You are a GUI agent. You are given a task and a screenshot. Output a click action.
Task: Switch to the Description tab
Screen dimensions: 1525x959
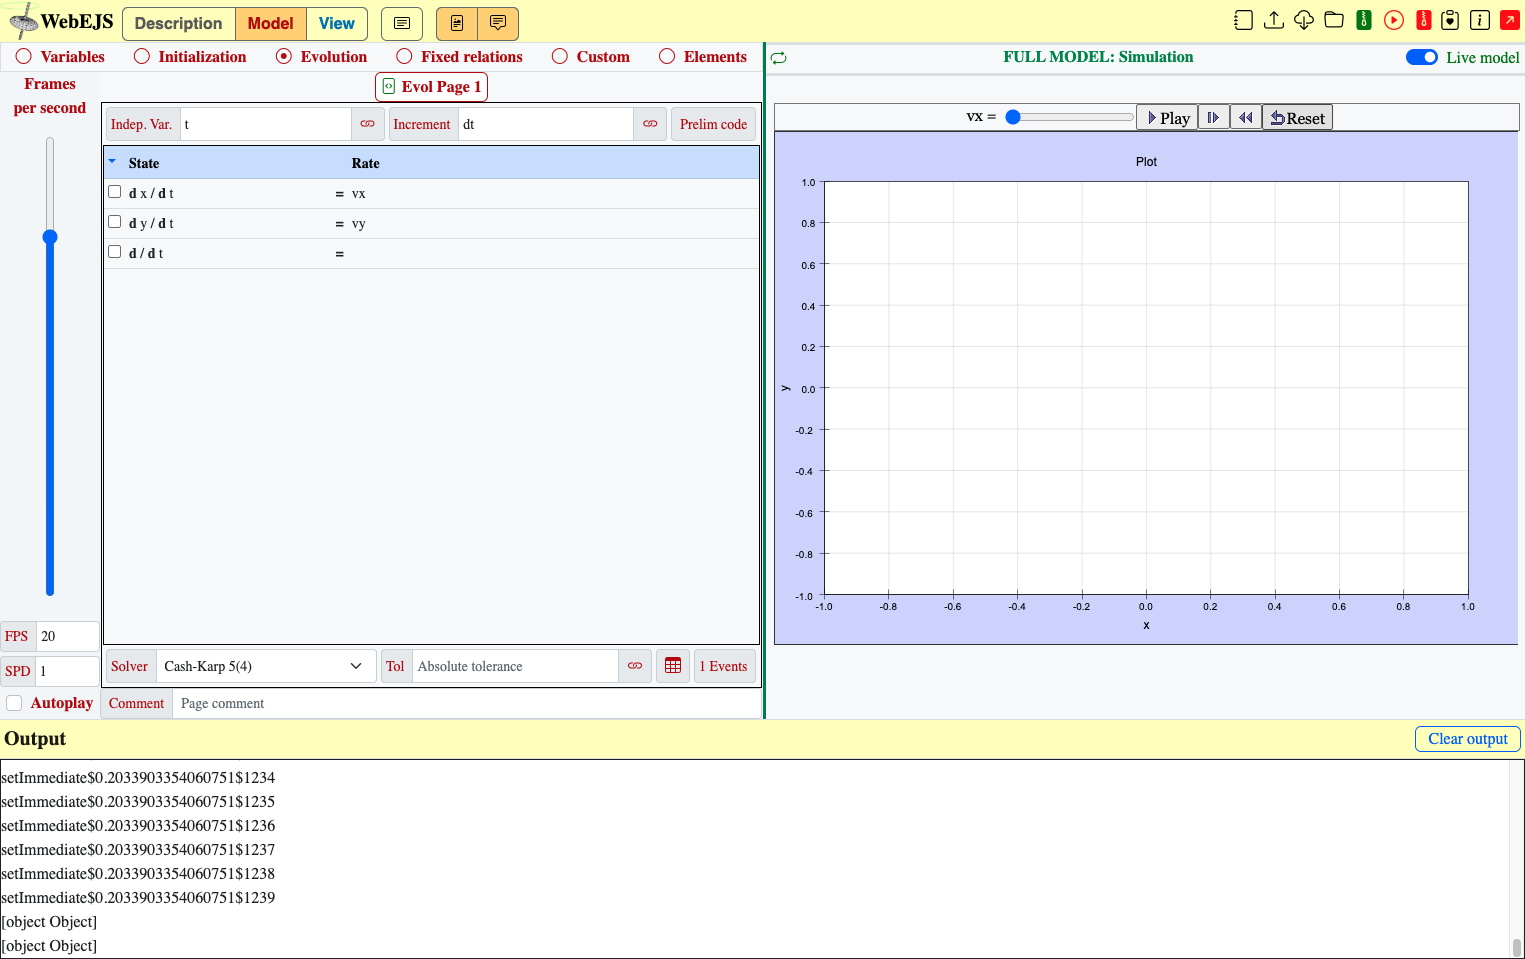point(179,23)
